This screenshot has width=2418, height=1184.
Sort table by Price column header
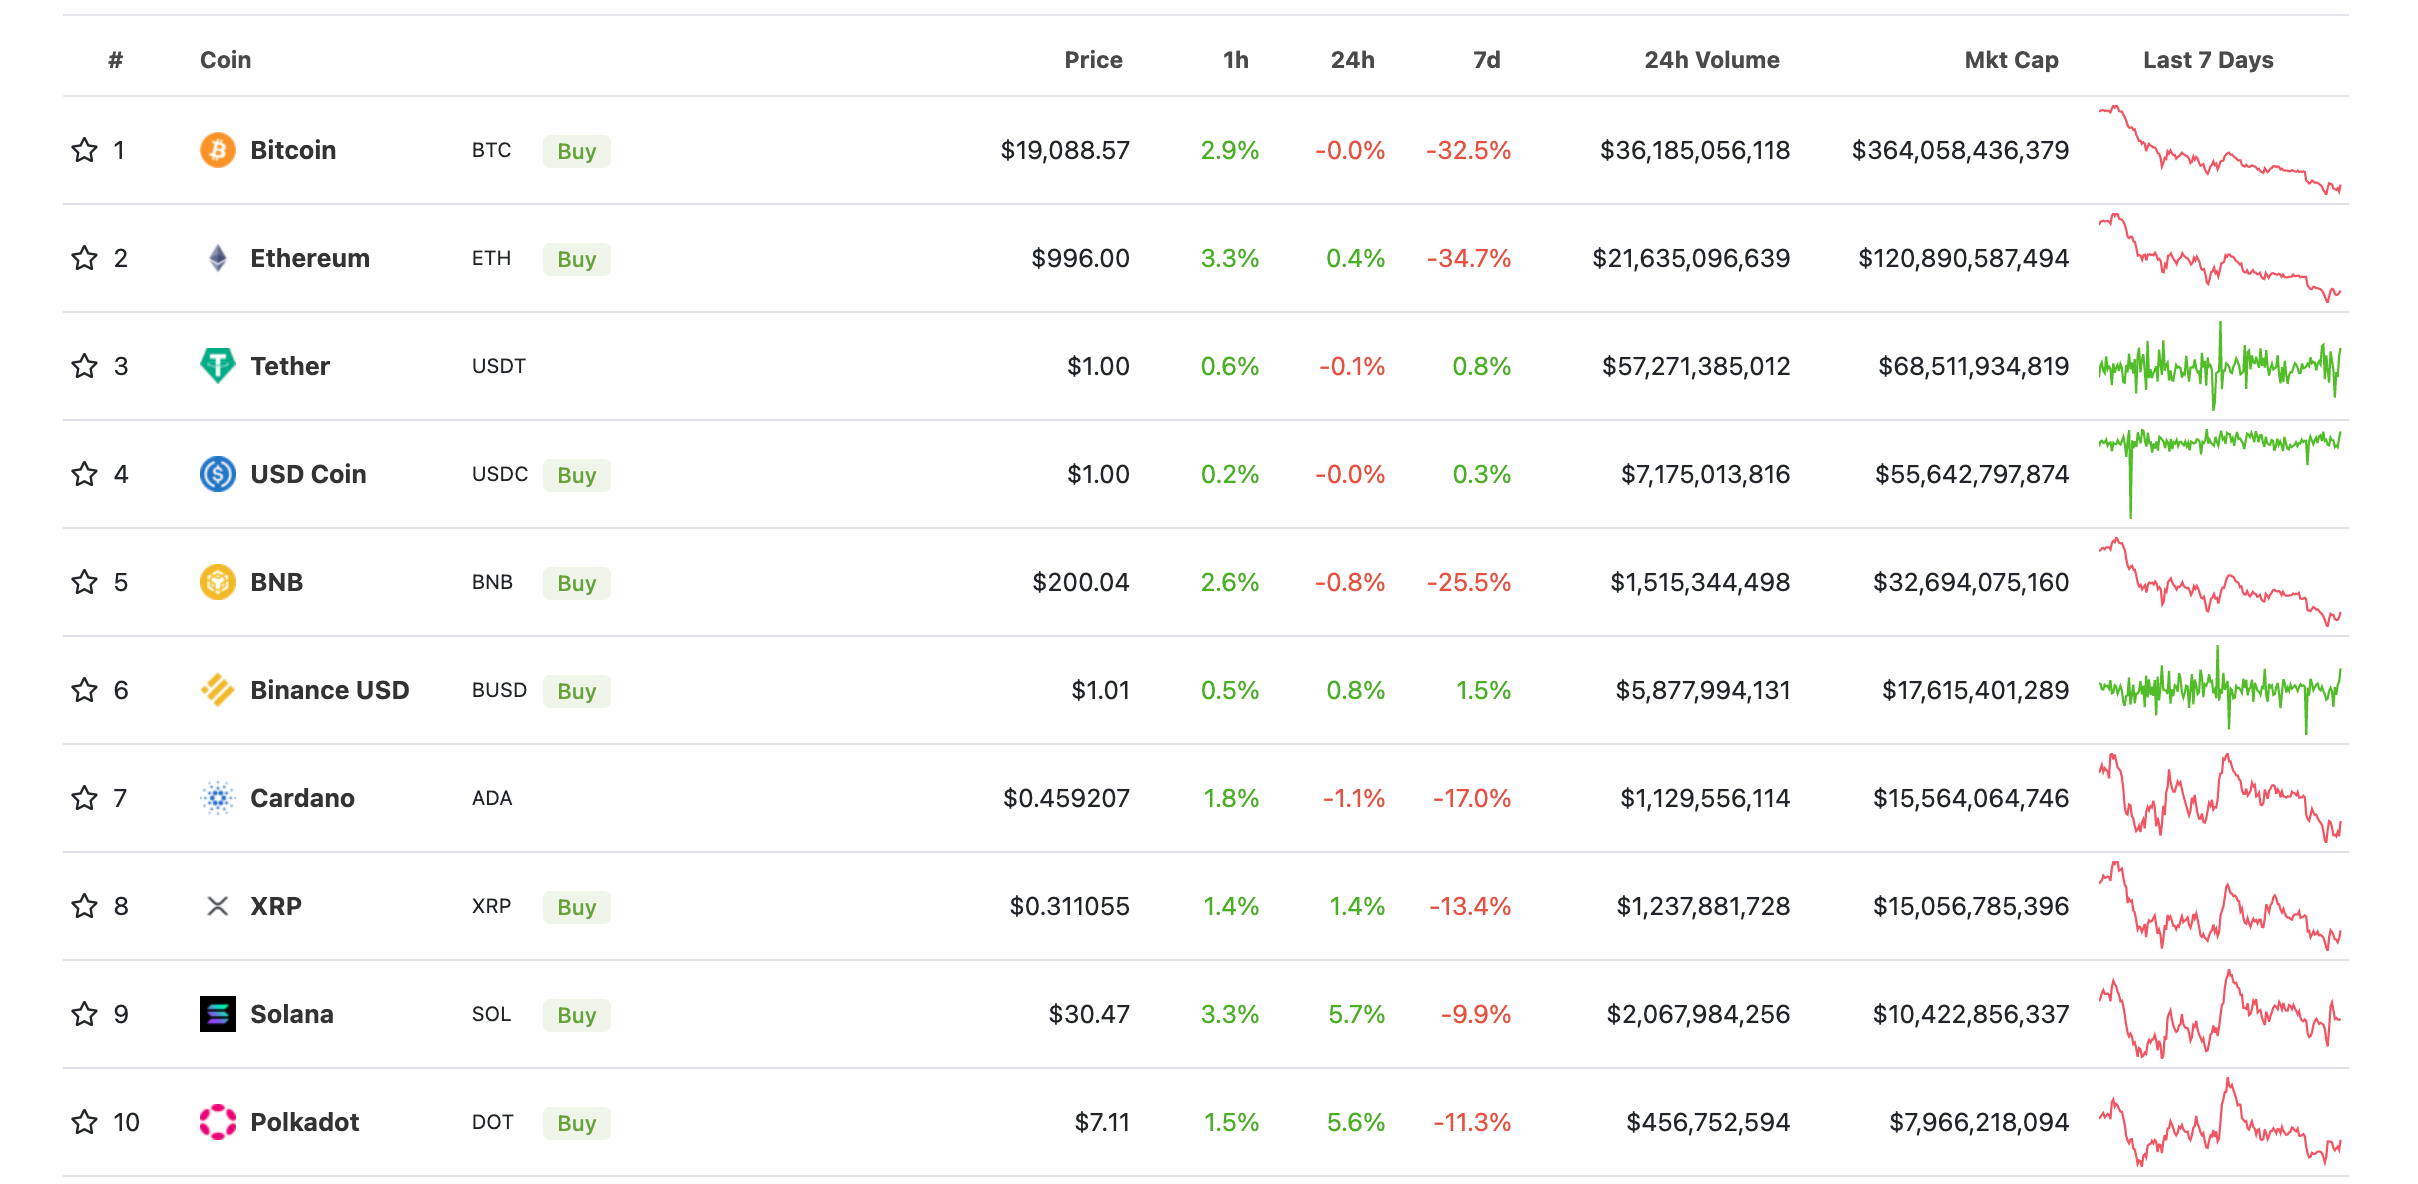[x=1092, y=60]
